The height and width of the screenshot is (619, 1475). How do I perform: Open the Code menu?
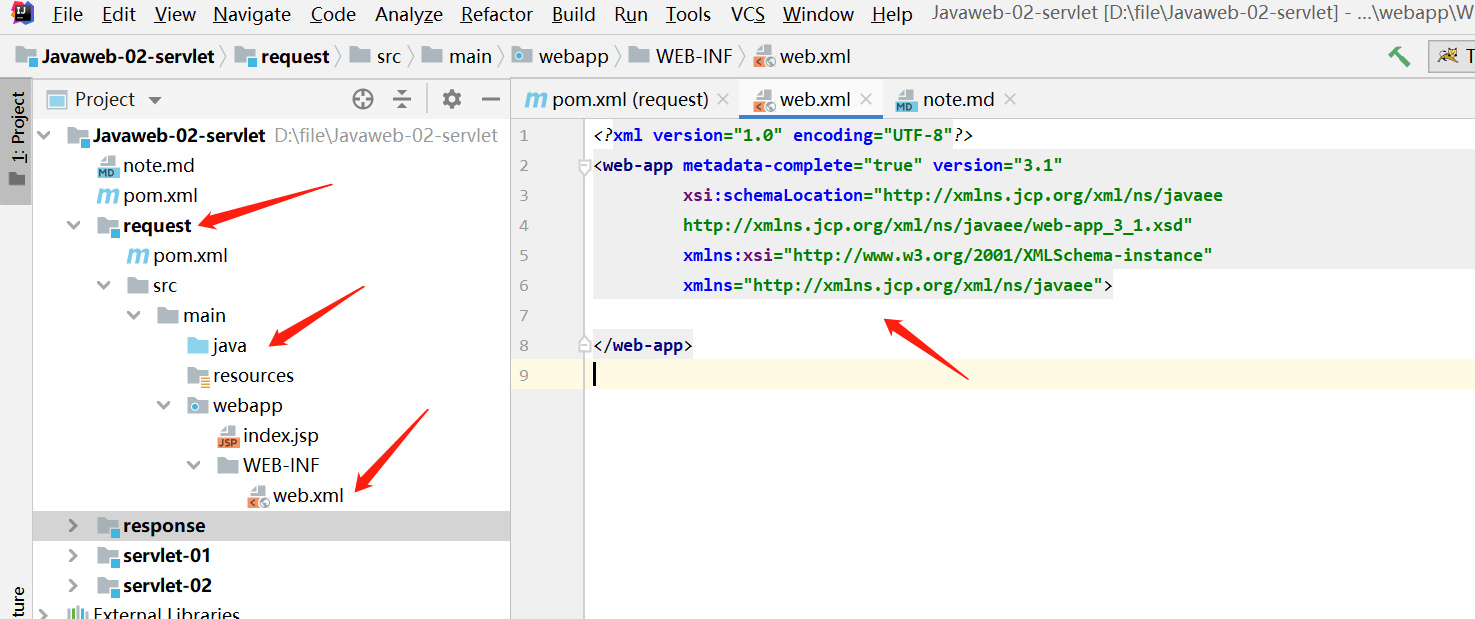(x=333, y=15)
